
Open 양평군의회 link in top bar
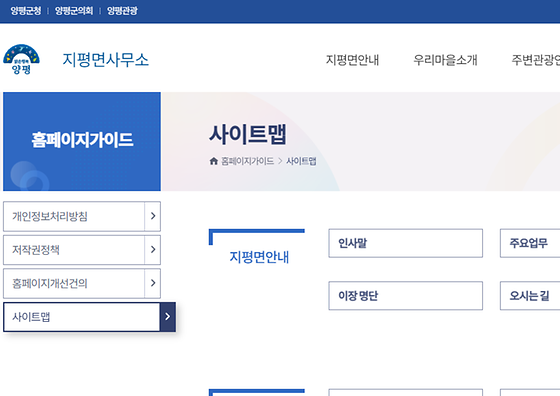(74, 11)
